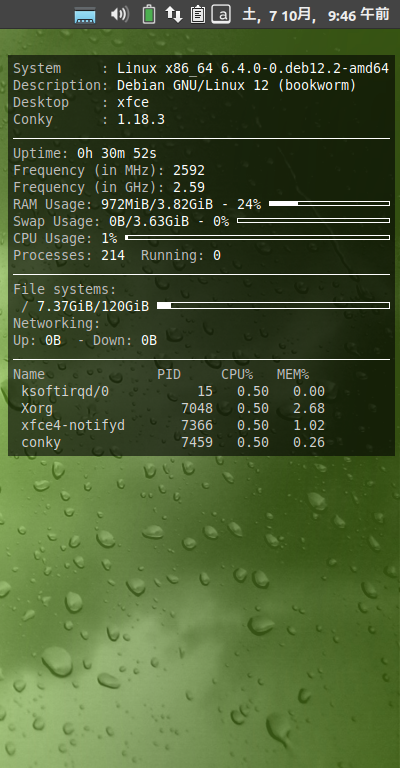Screen dimensions: 400x768
Task: Click the Uptime value text
Action: pyautogui.click(x=117, y=154)
